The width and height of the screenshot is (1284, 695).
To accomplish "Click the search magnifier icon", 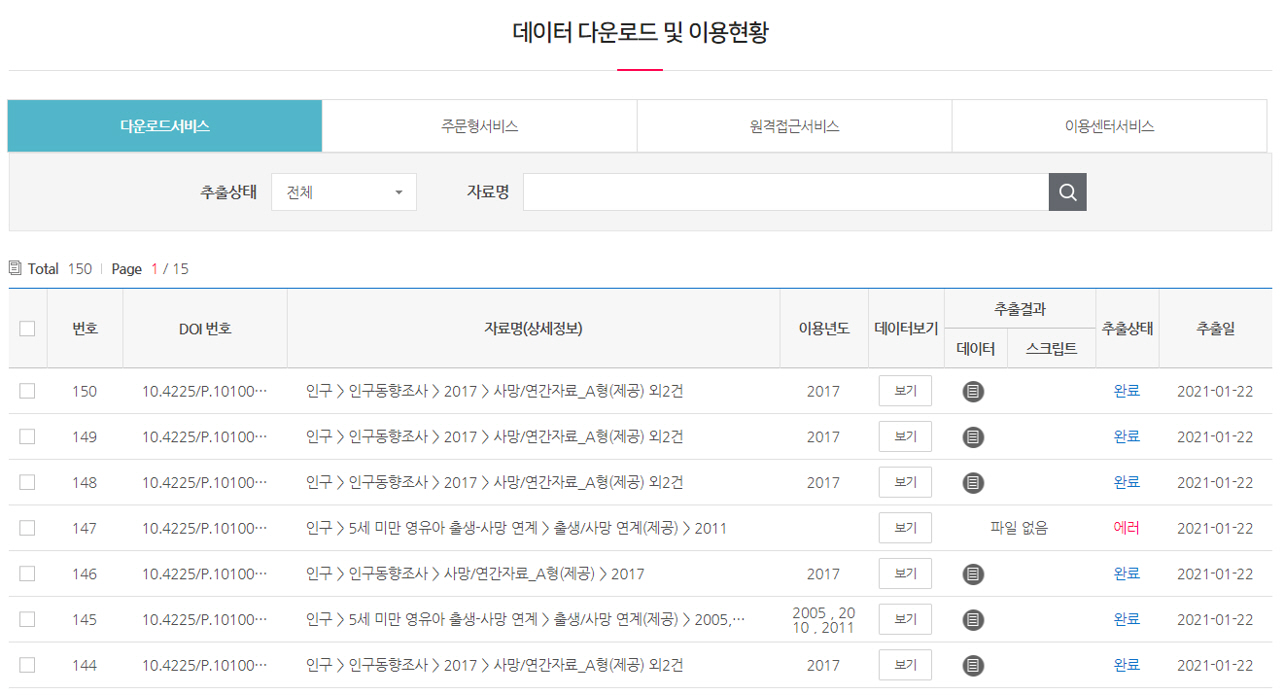I will tap(1067, 192).
